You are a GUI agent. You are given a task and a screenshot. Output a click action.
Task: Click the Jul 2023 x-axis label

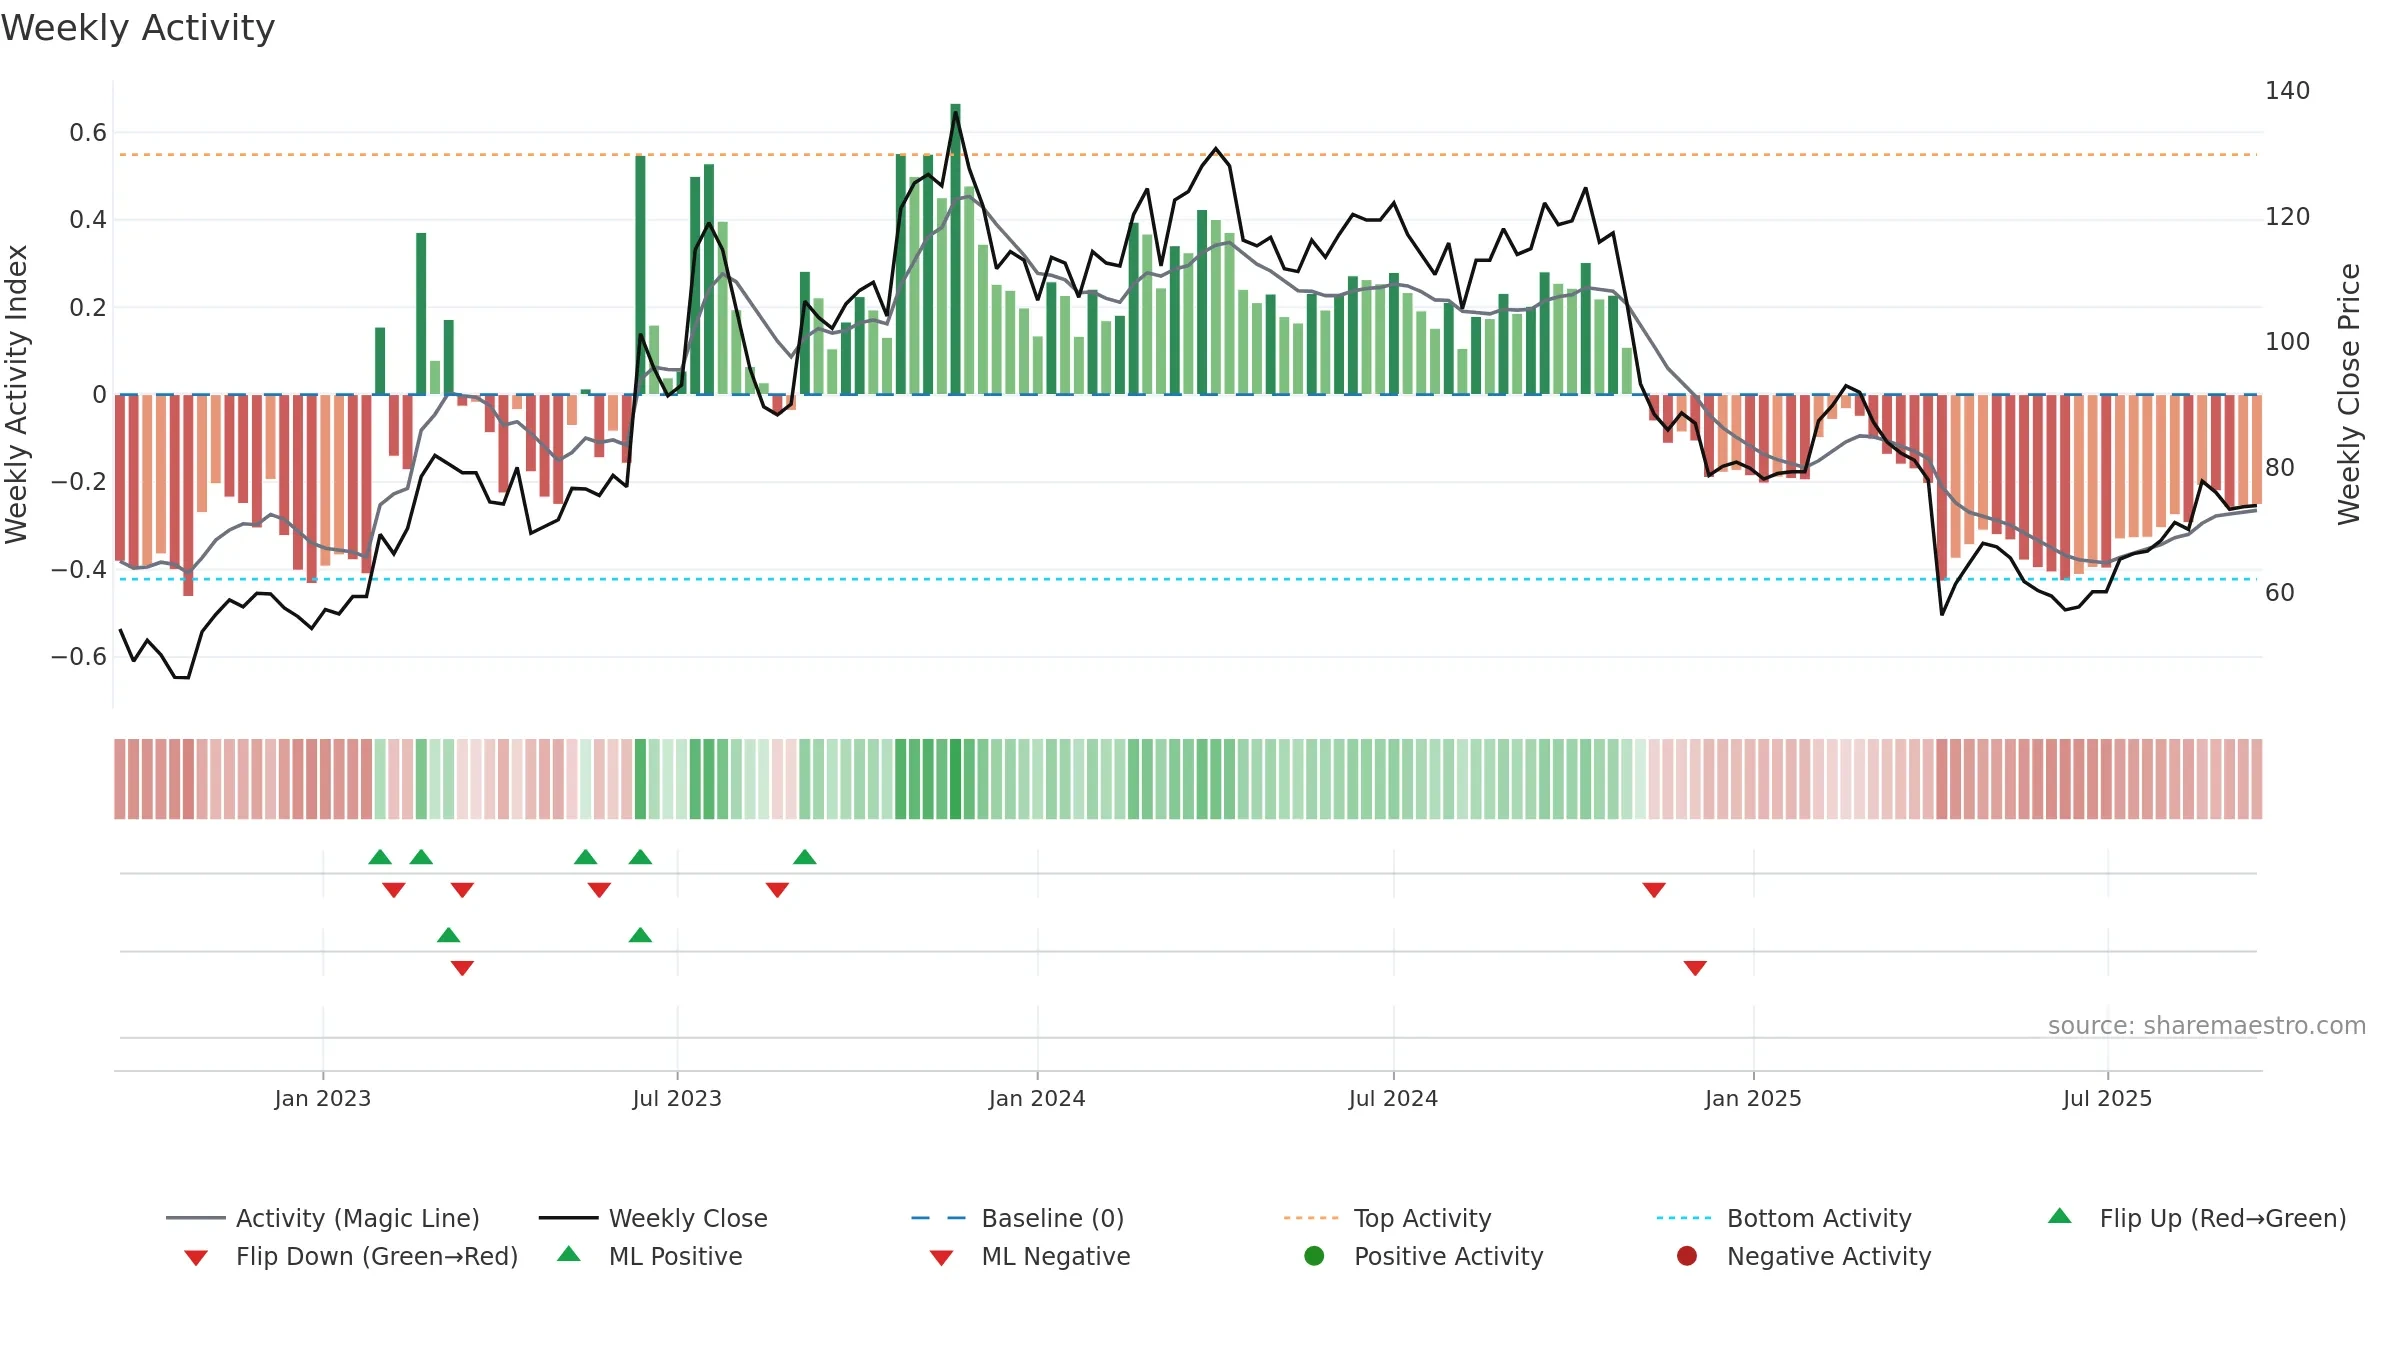coord(677,1098)
